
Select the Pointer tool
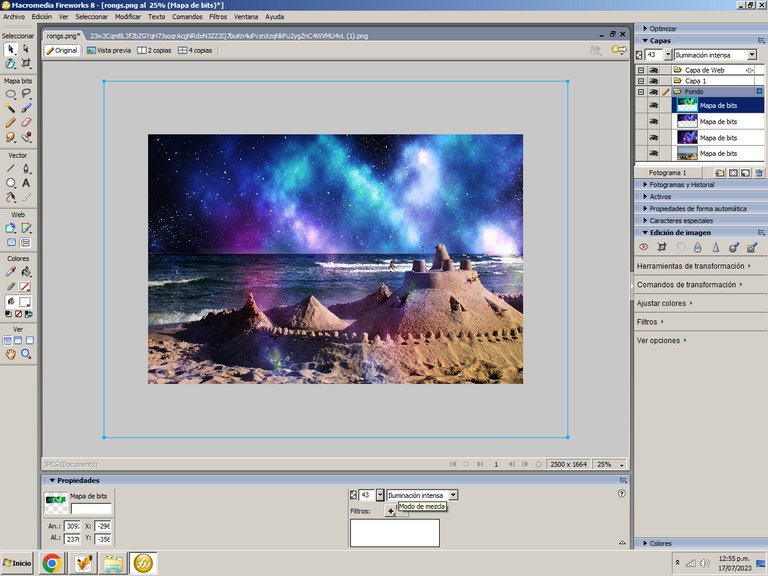(10, 49)
